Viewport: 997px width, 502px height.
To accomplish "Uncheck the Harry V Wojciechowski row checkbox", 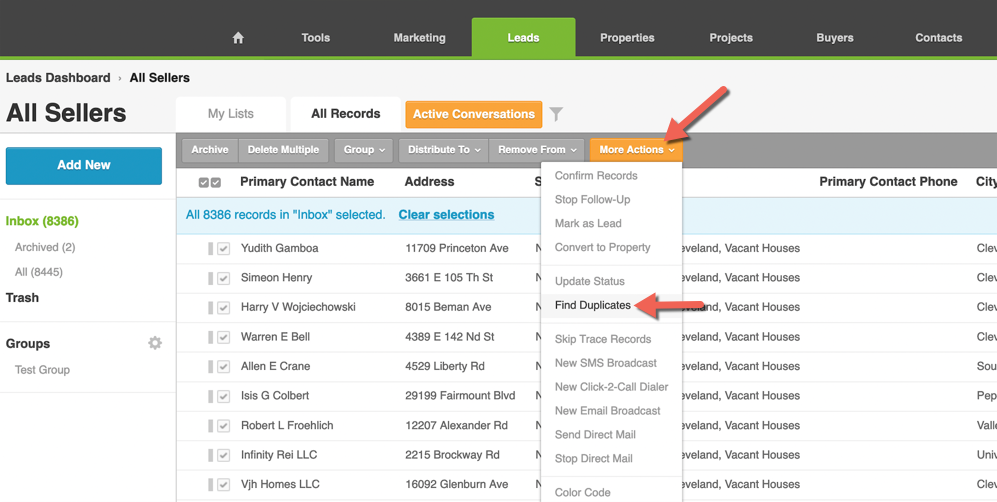I will tap(223, 308).
